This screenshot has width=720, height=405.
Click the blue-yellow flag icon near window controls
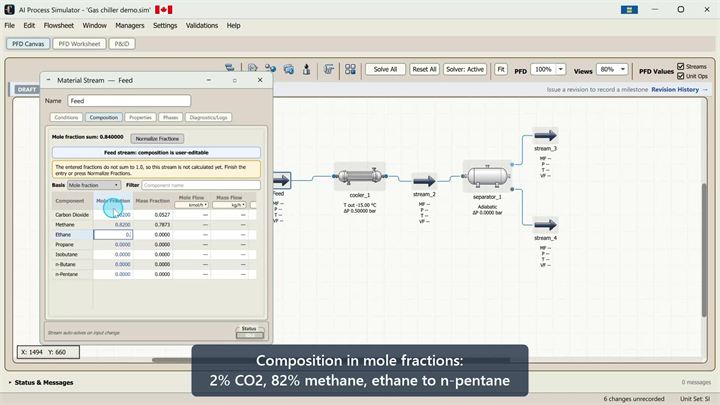[629, 10]
